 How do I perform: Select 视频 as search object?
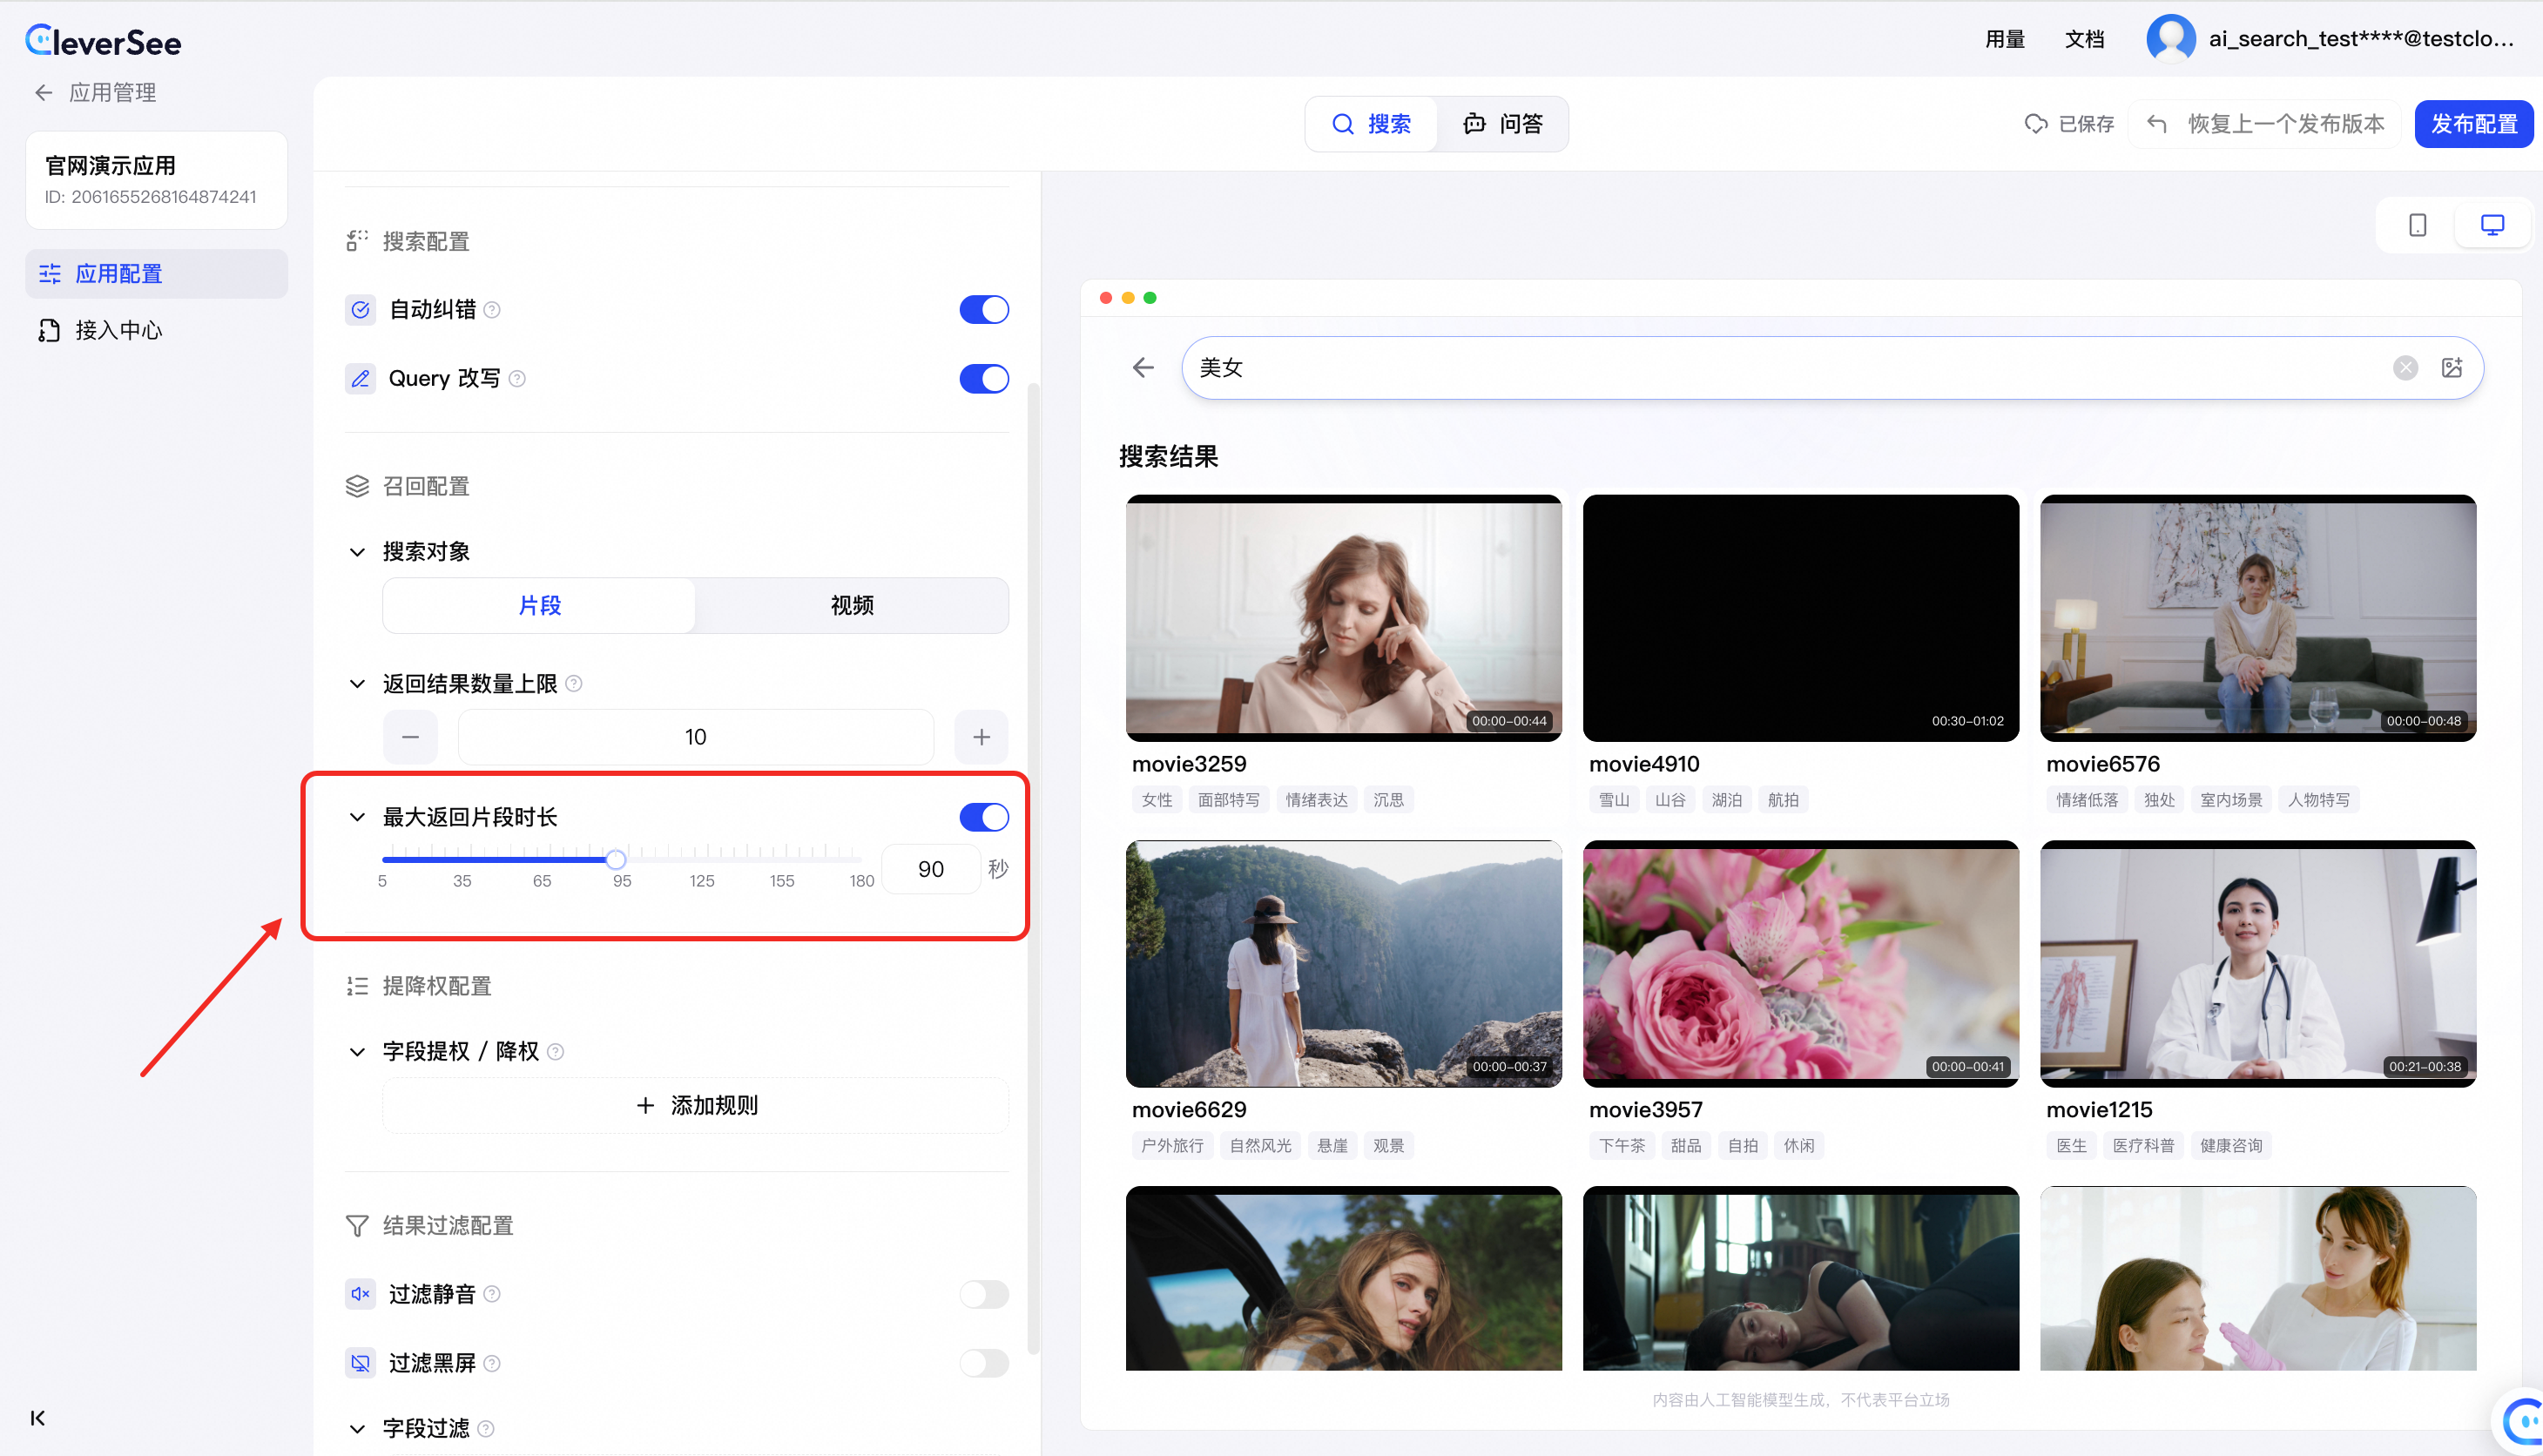852,606
